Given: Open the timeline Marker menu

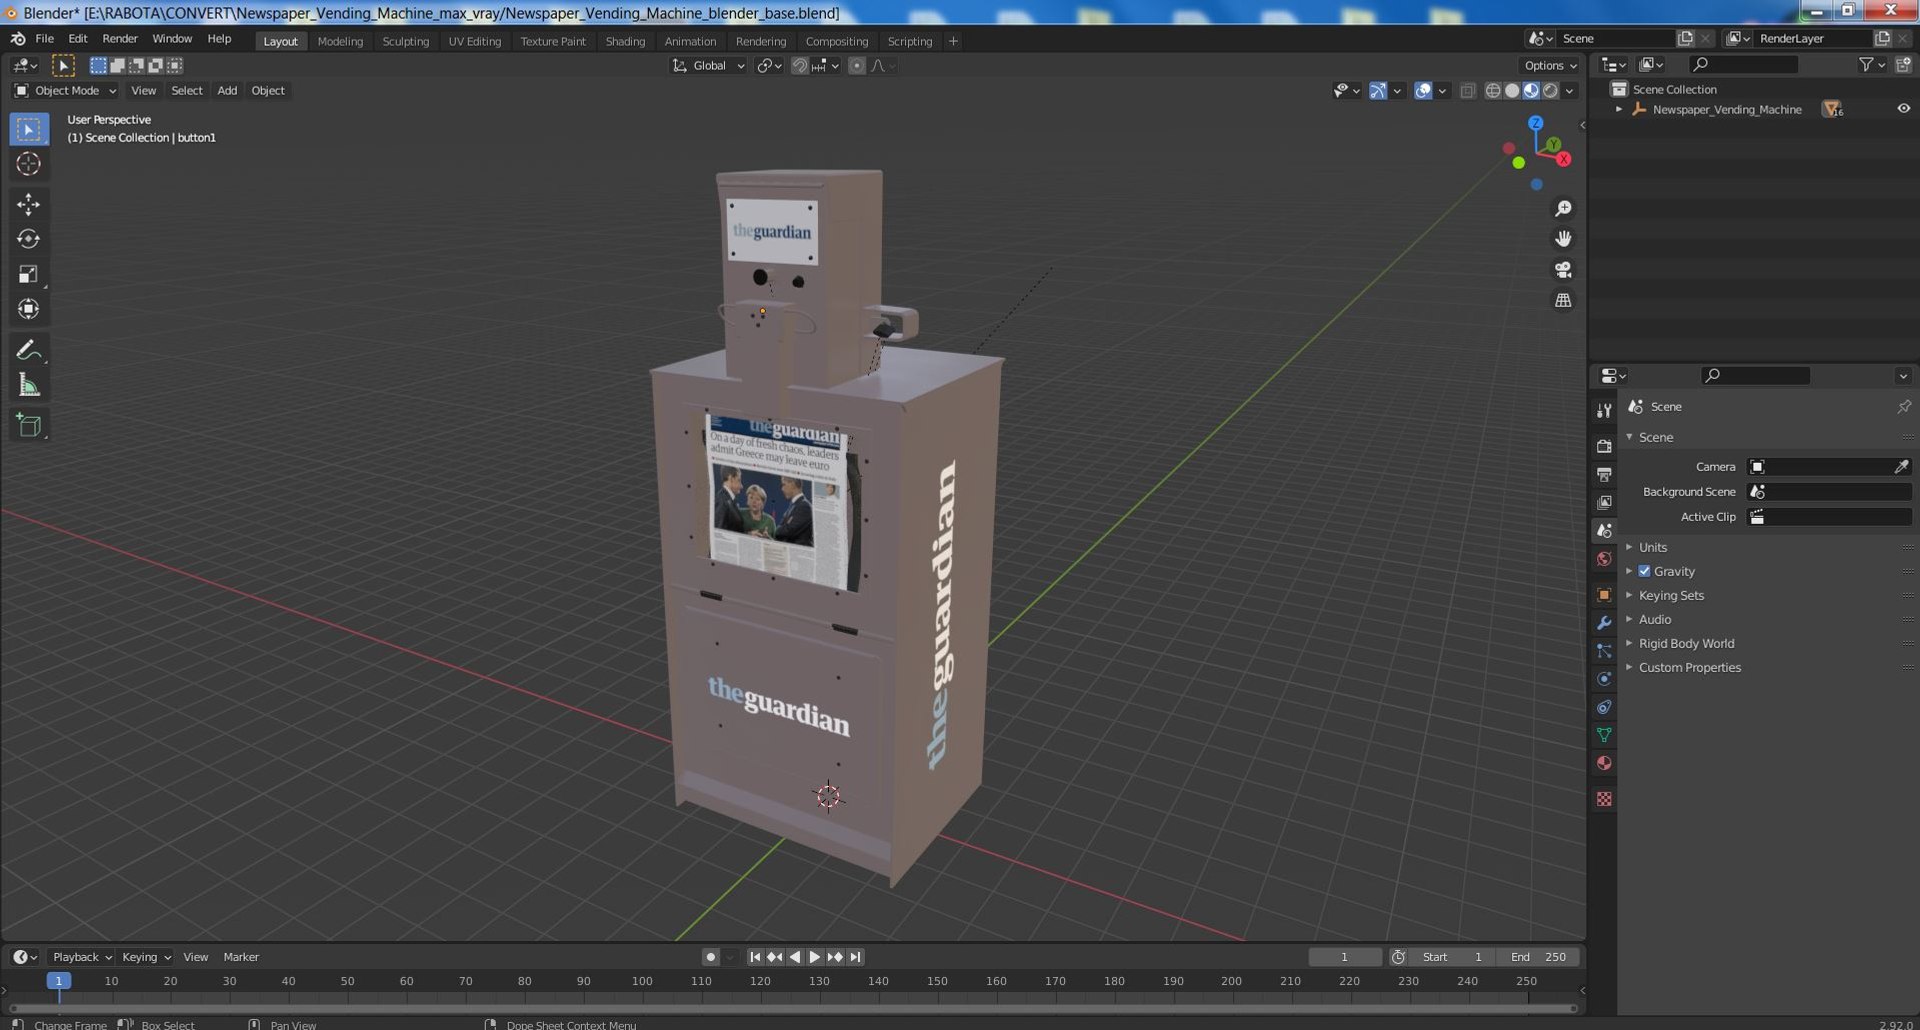Looking at the screenshot, I should (241, 957).
